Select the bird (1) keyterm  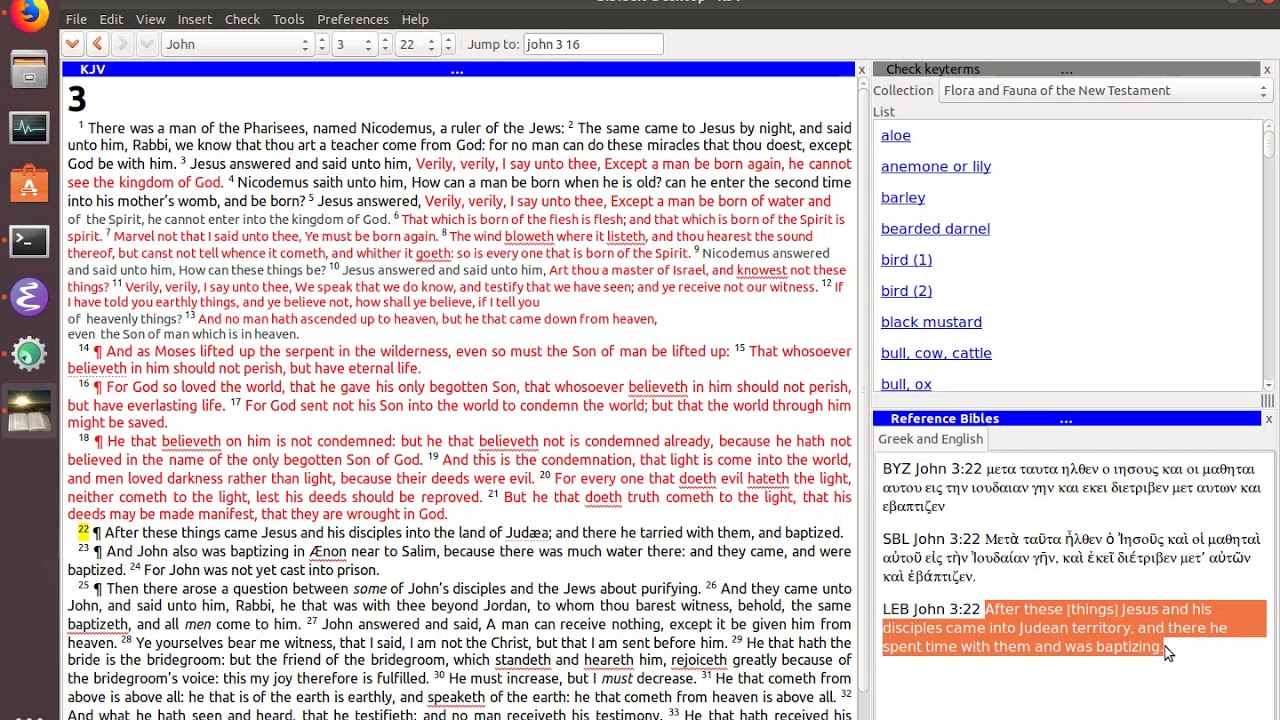coord(906,259)
